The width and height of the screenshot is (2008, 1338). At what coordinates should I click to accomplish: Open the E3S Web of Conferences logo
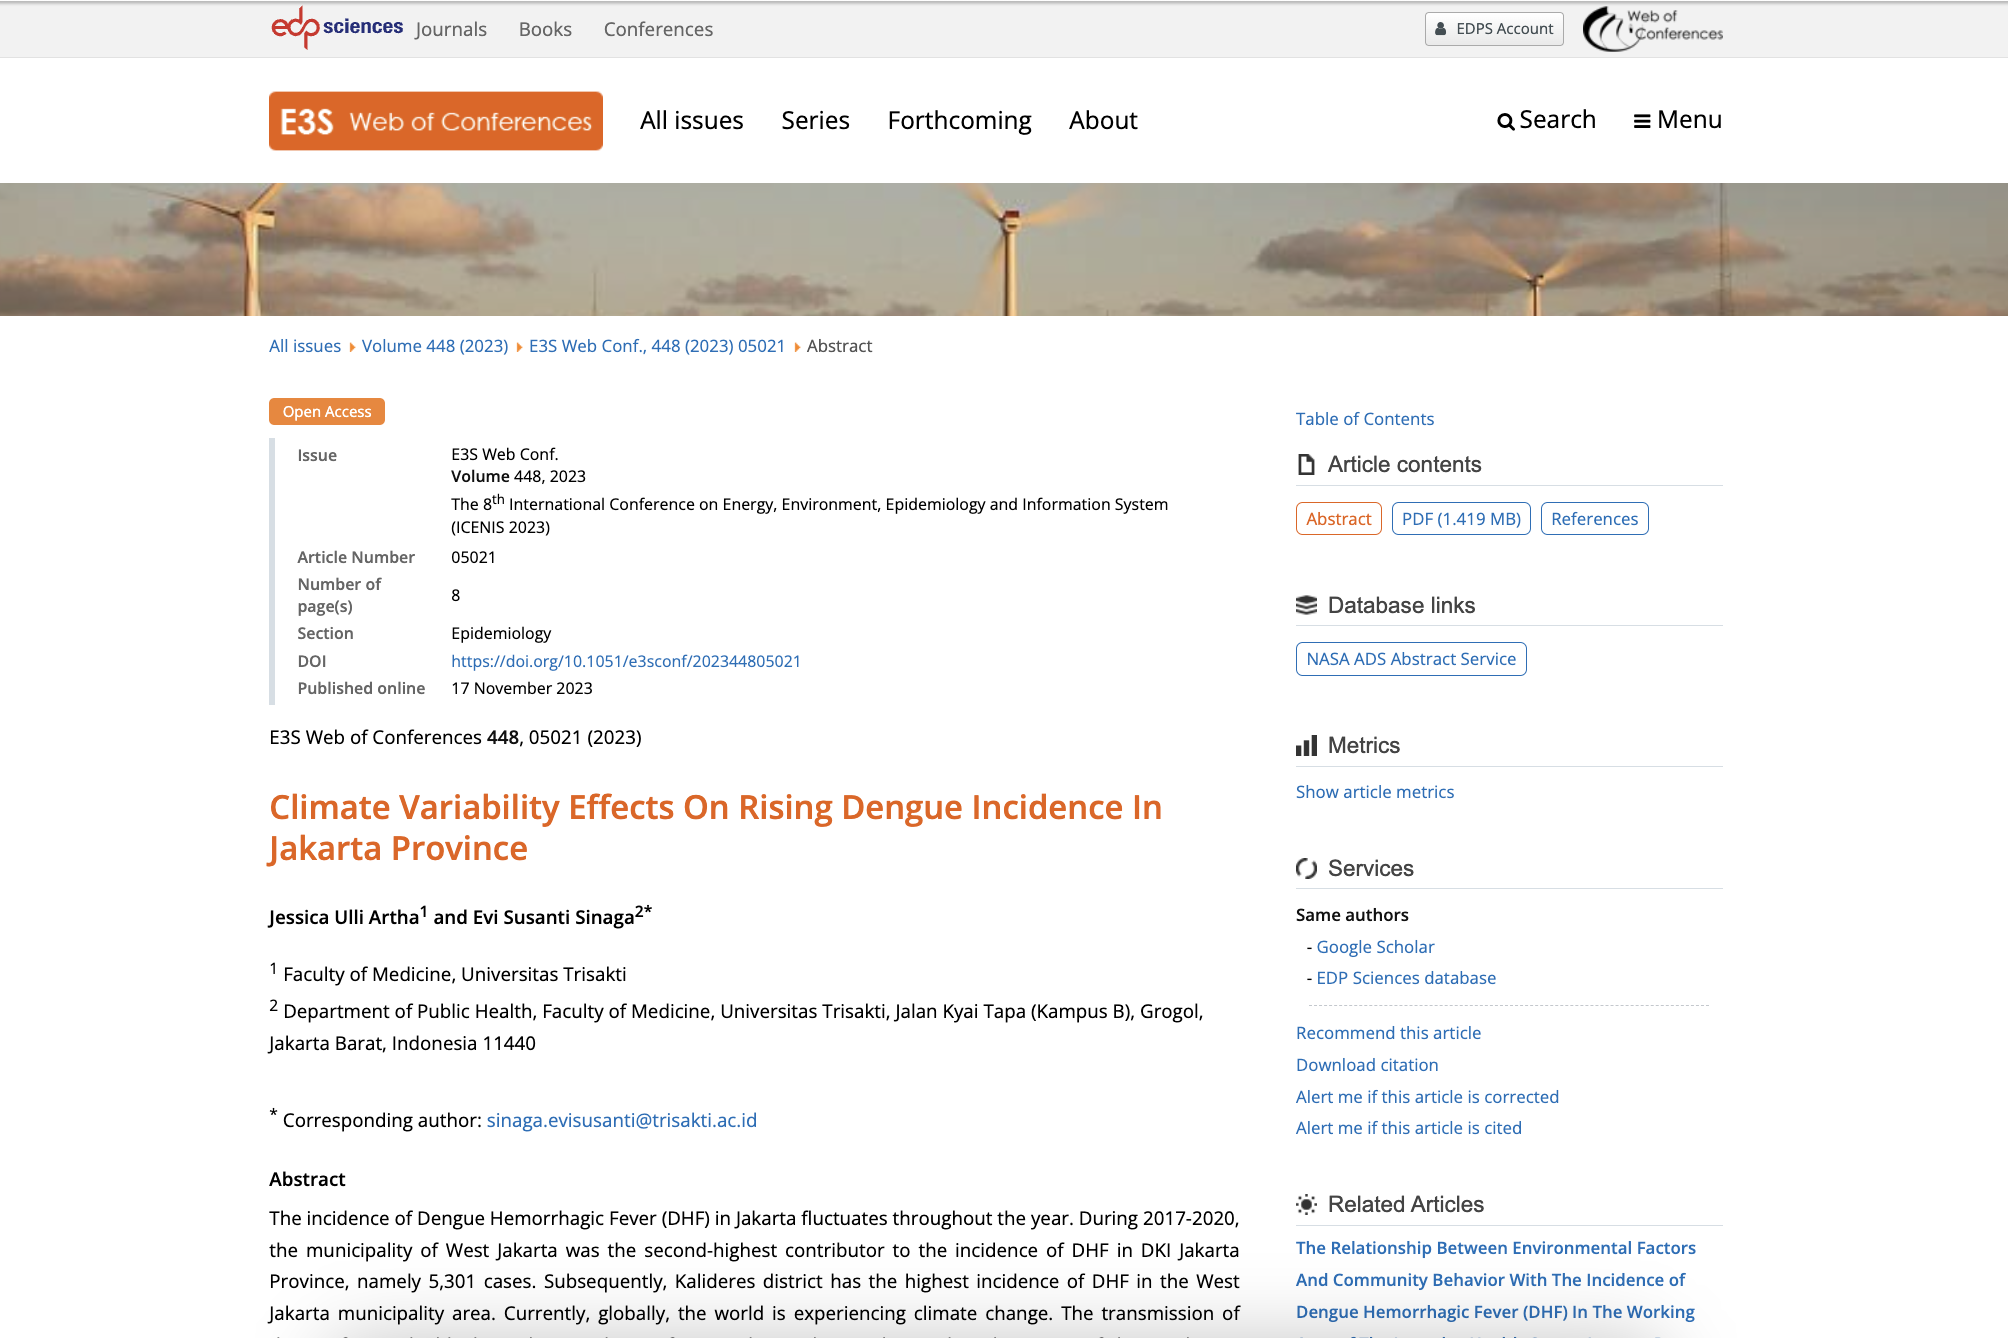pos(436,121)
